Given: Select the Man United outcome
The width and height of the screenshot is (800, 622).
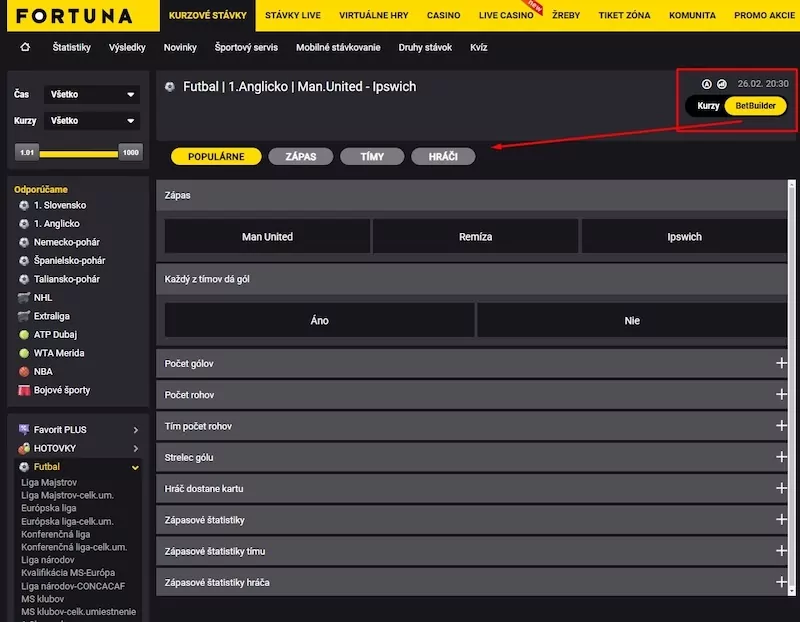Looking at the screenshot, I should tap(267, 236).
